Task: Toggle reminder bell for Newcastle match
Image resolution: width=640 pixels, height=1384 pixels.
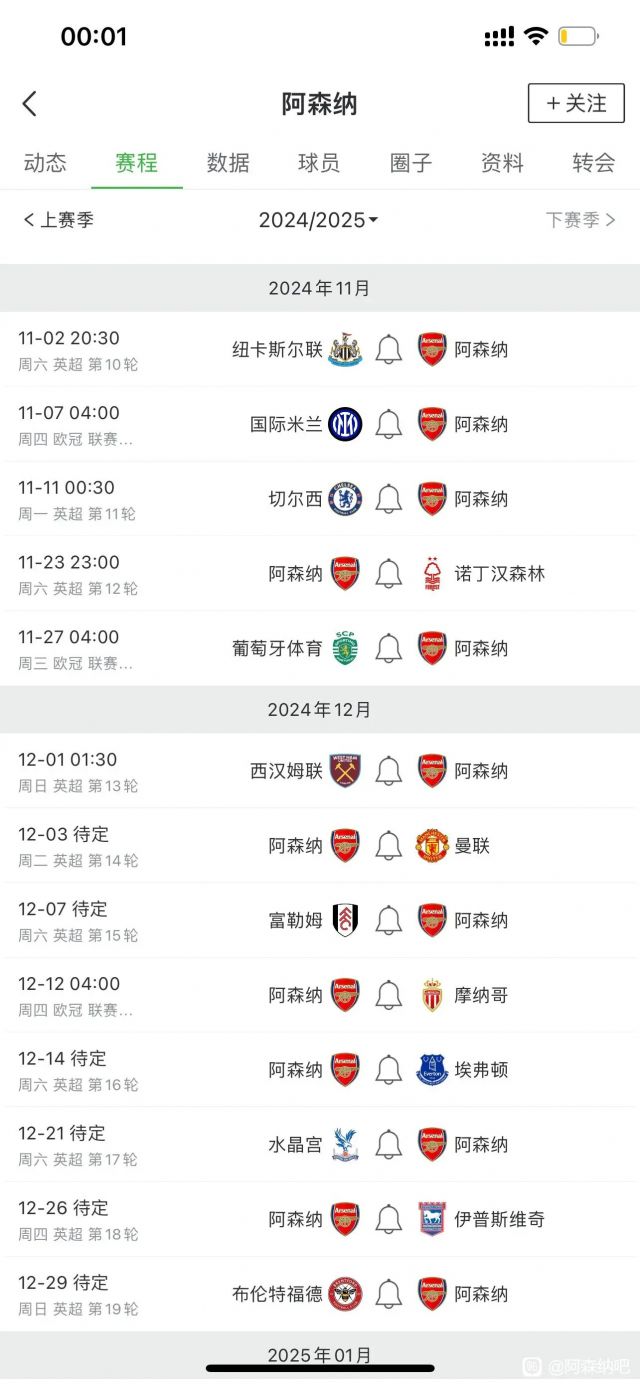Action: click(388, 350)
